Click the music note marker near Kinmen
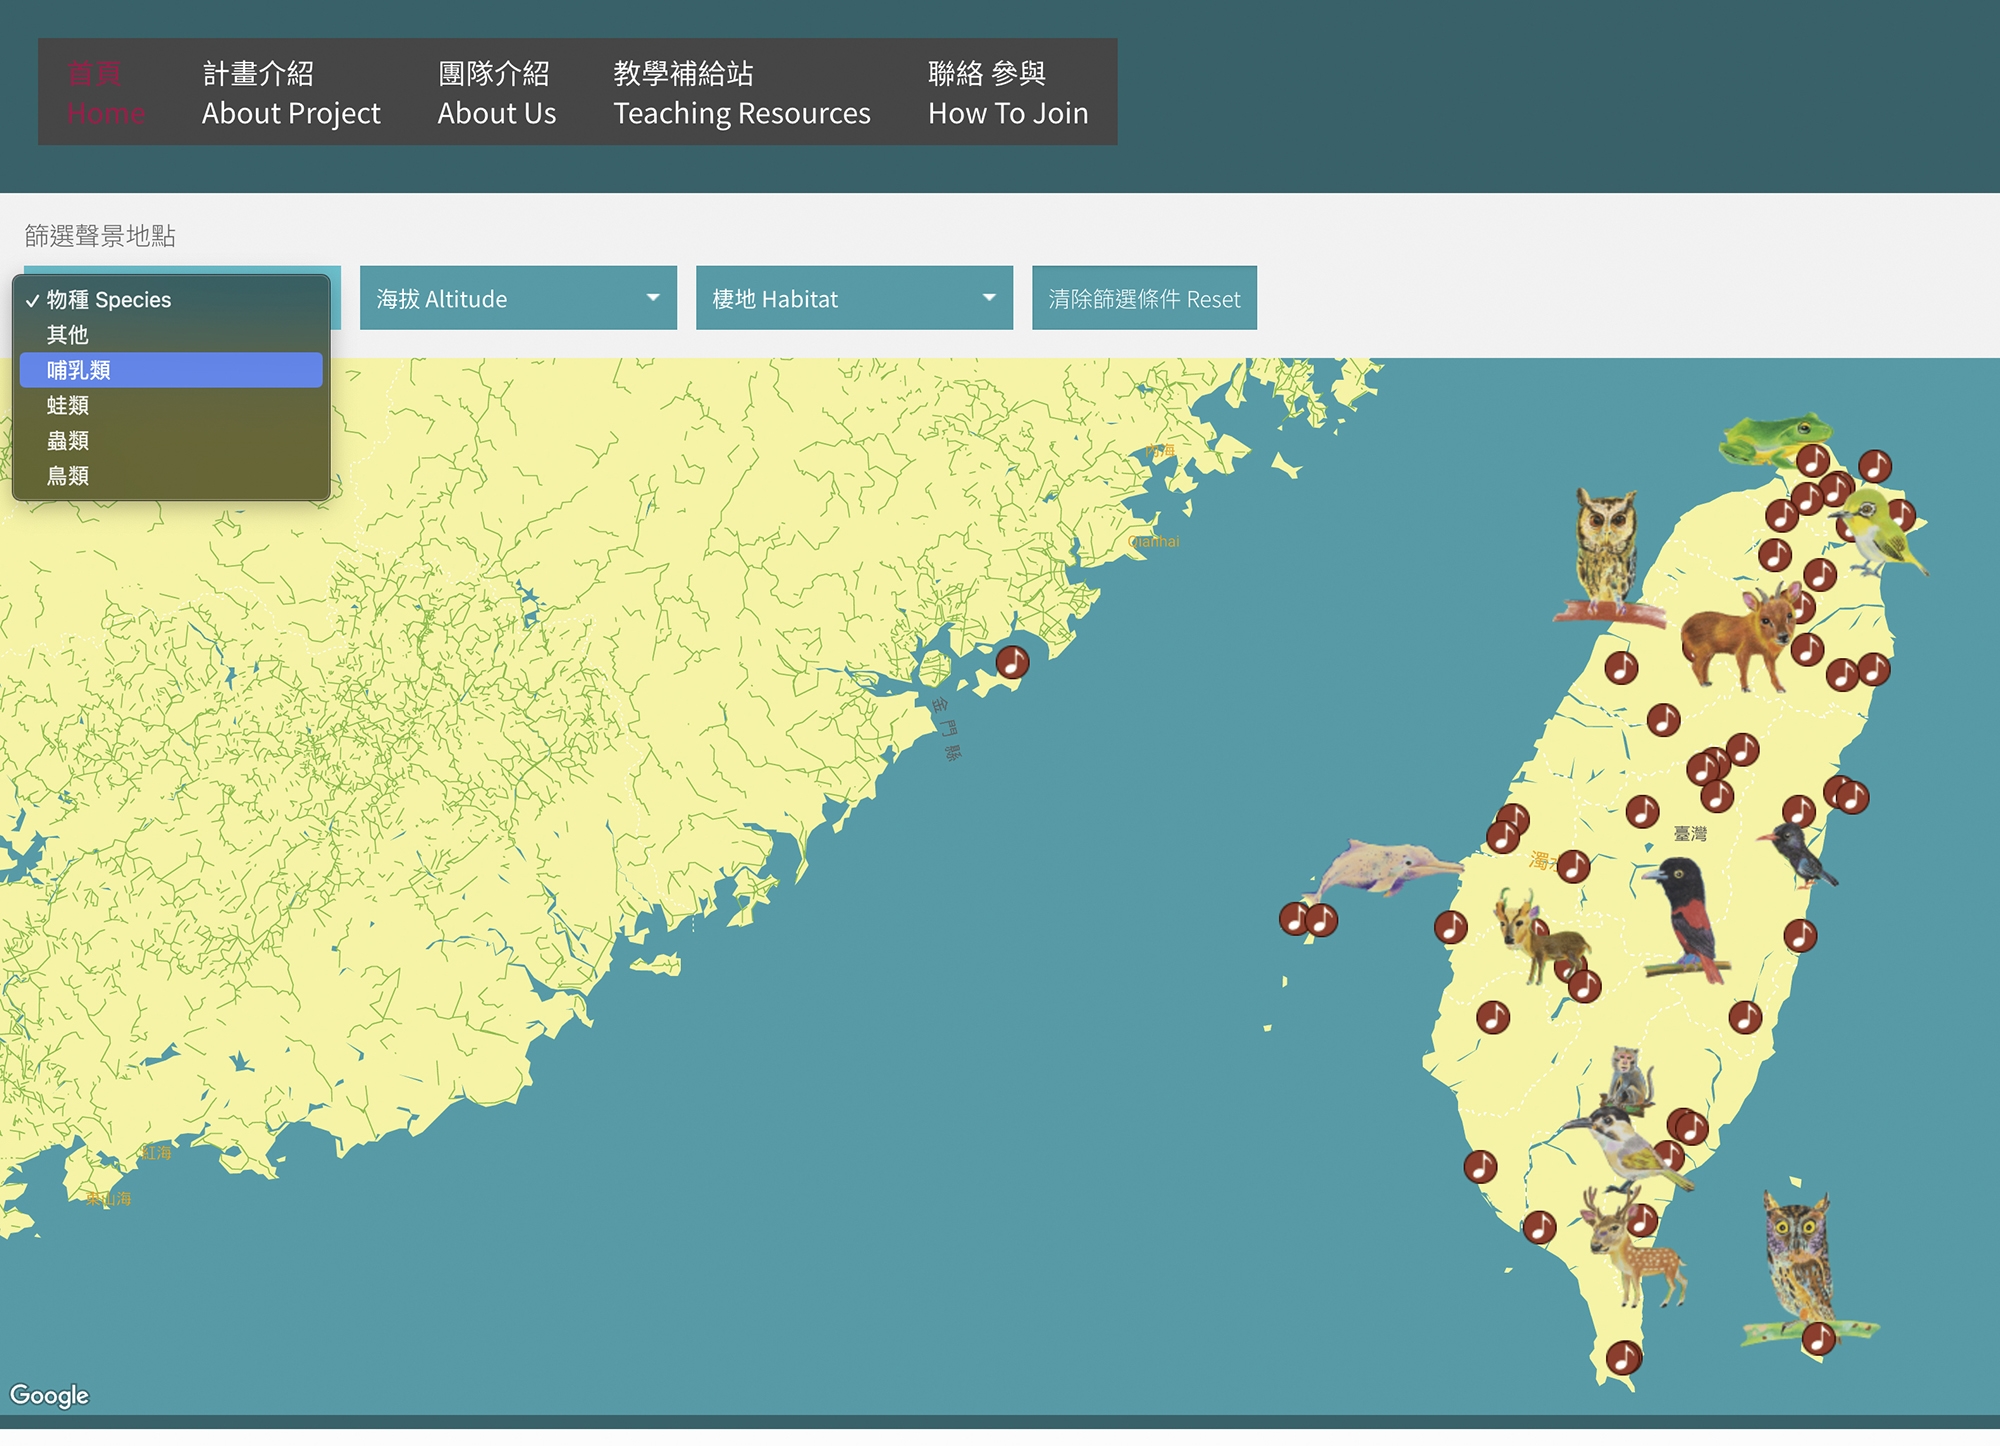The height and width of the screenshot is (1446, 2000). pos(1012,662)
